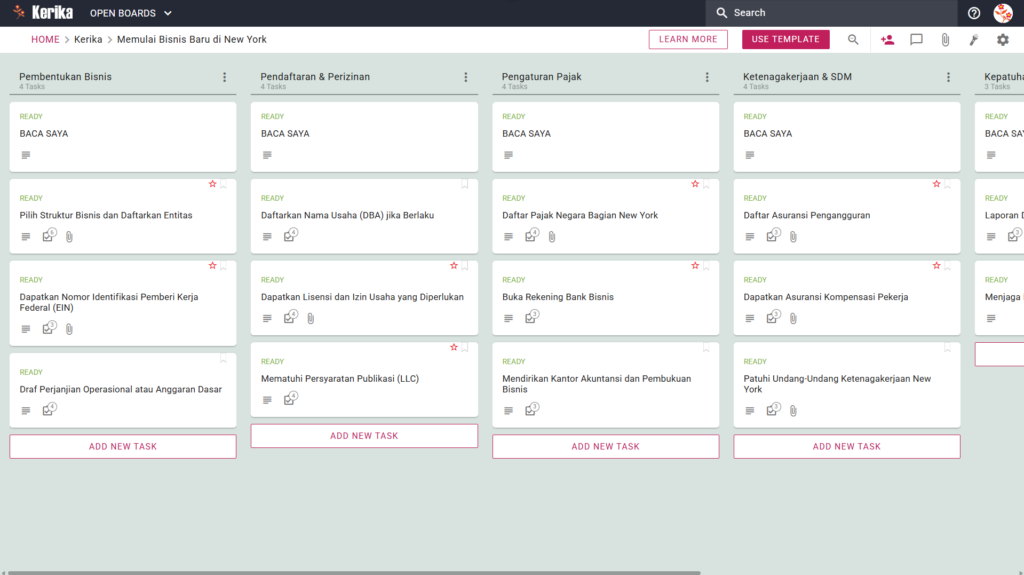The image size is (1024, 575).
Task: Click the horizontal scrollbar at the bottom
Action: coord(353,572)
